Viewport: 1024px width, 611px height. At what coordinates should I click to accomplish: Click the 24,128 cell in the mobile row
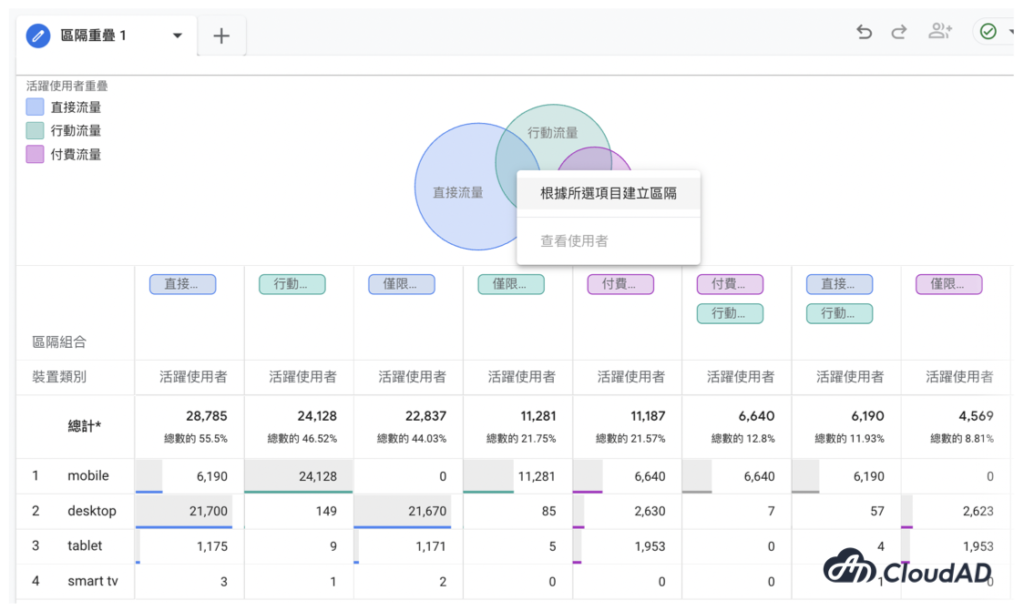click(317, 477)
